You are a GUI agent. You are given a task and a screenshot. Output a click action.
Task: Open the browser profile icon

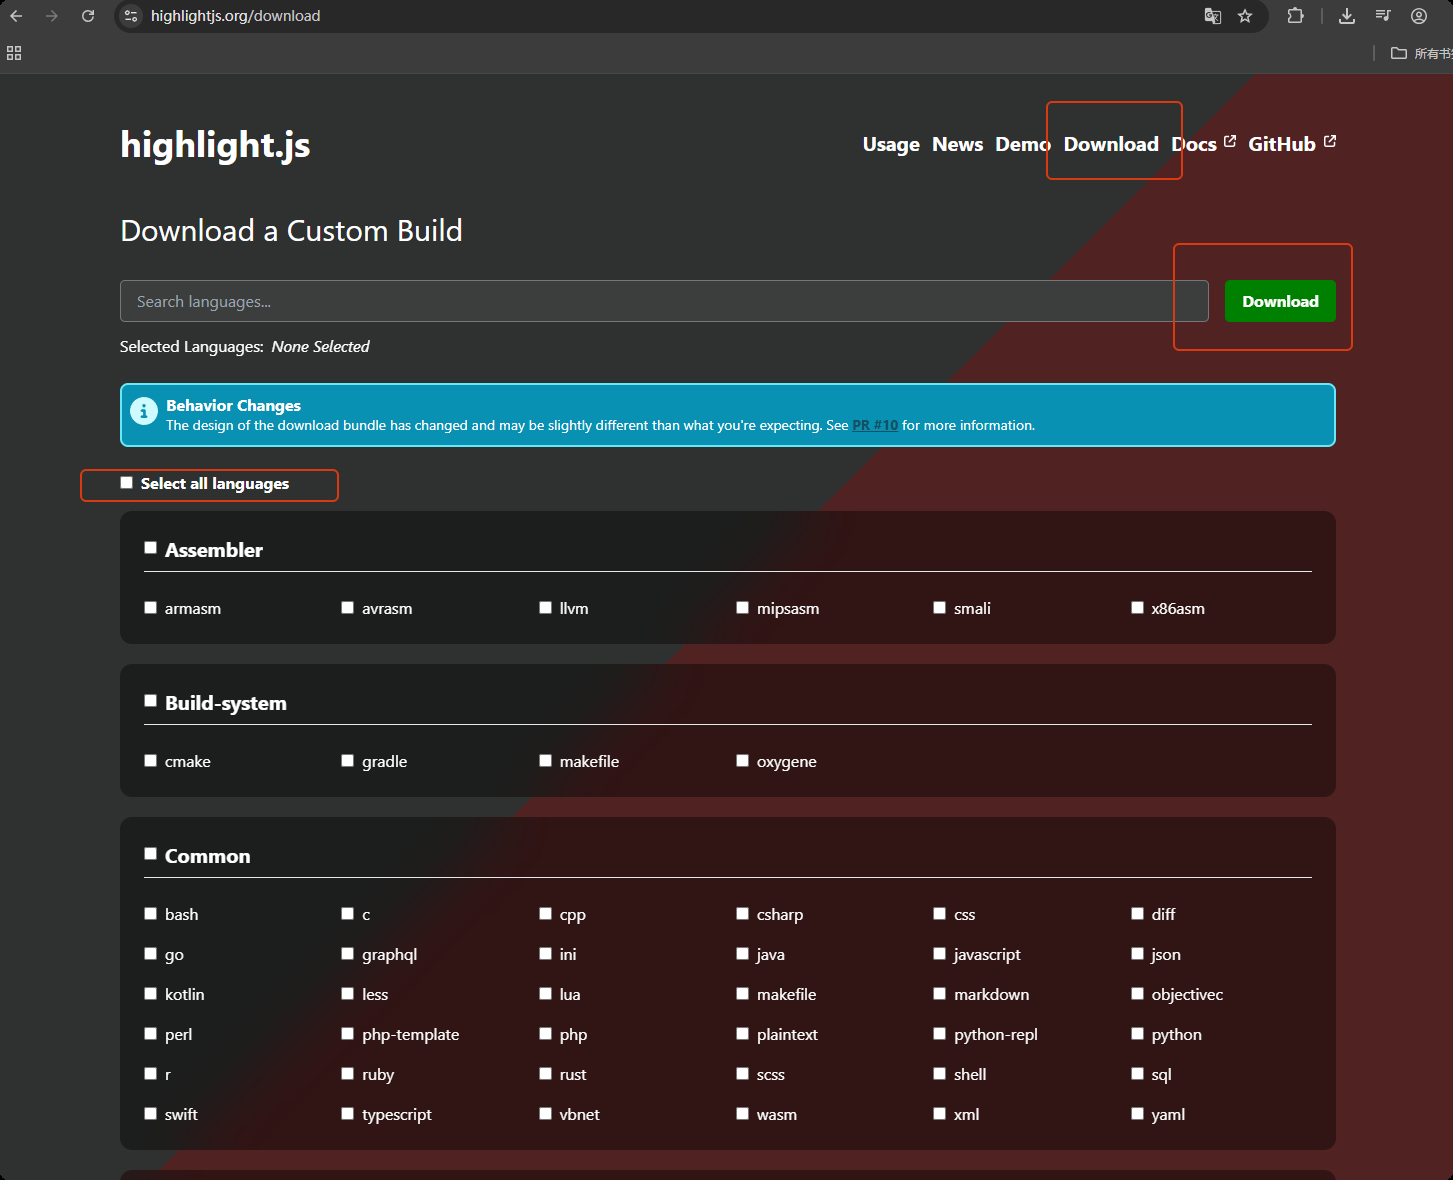(1419, 16)
